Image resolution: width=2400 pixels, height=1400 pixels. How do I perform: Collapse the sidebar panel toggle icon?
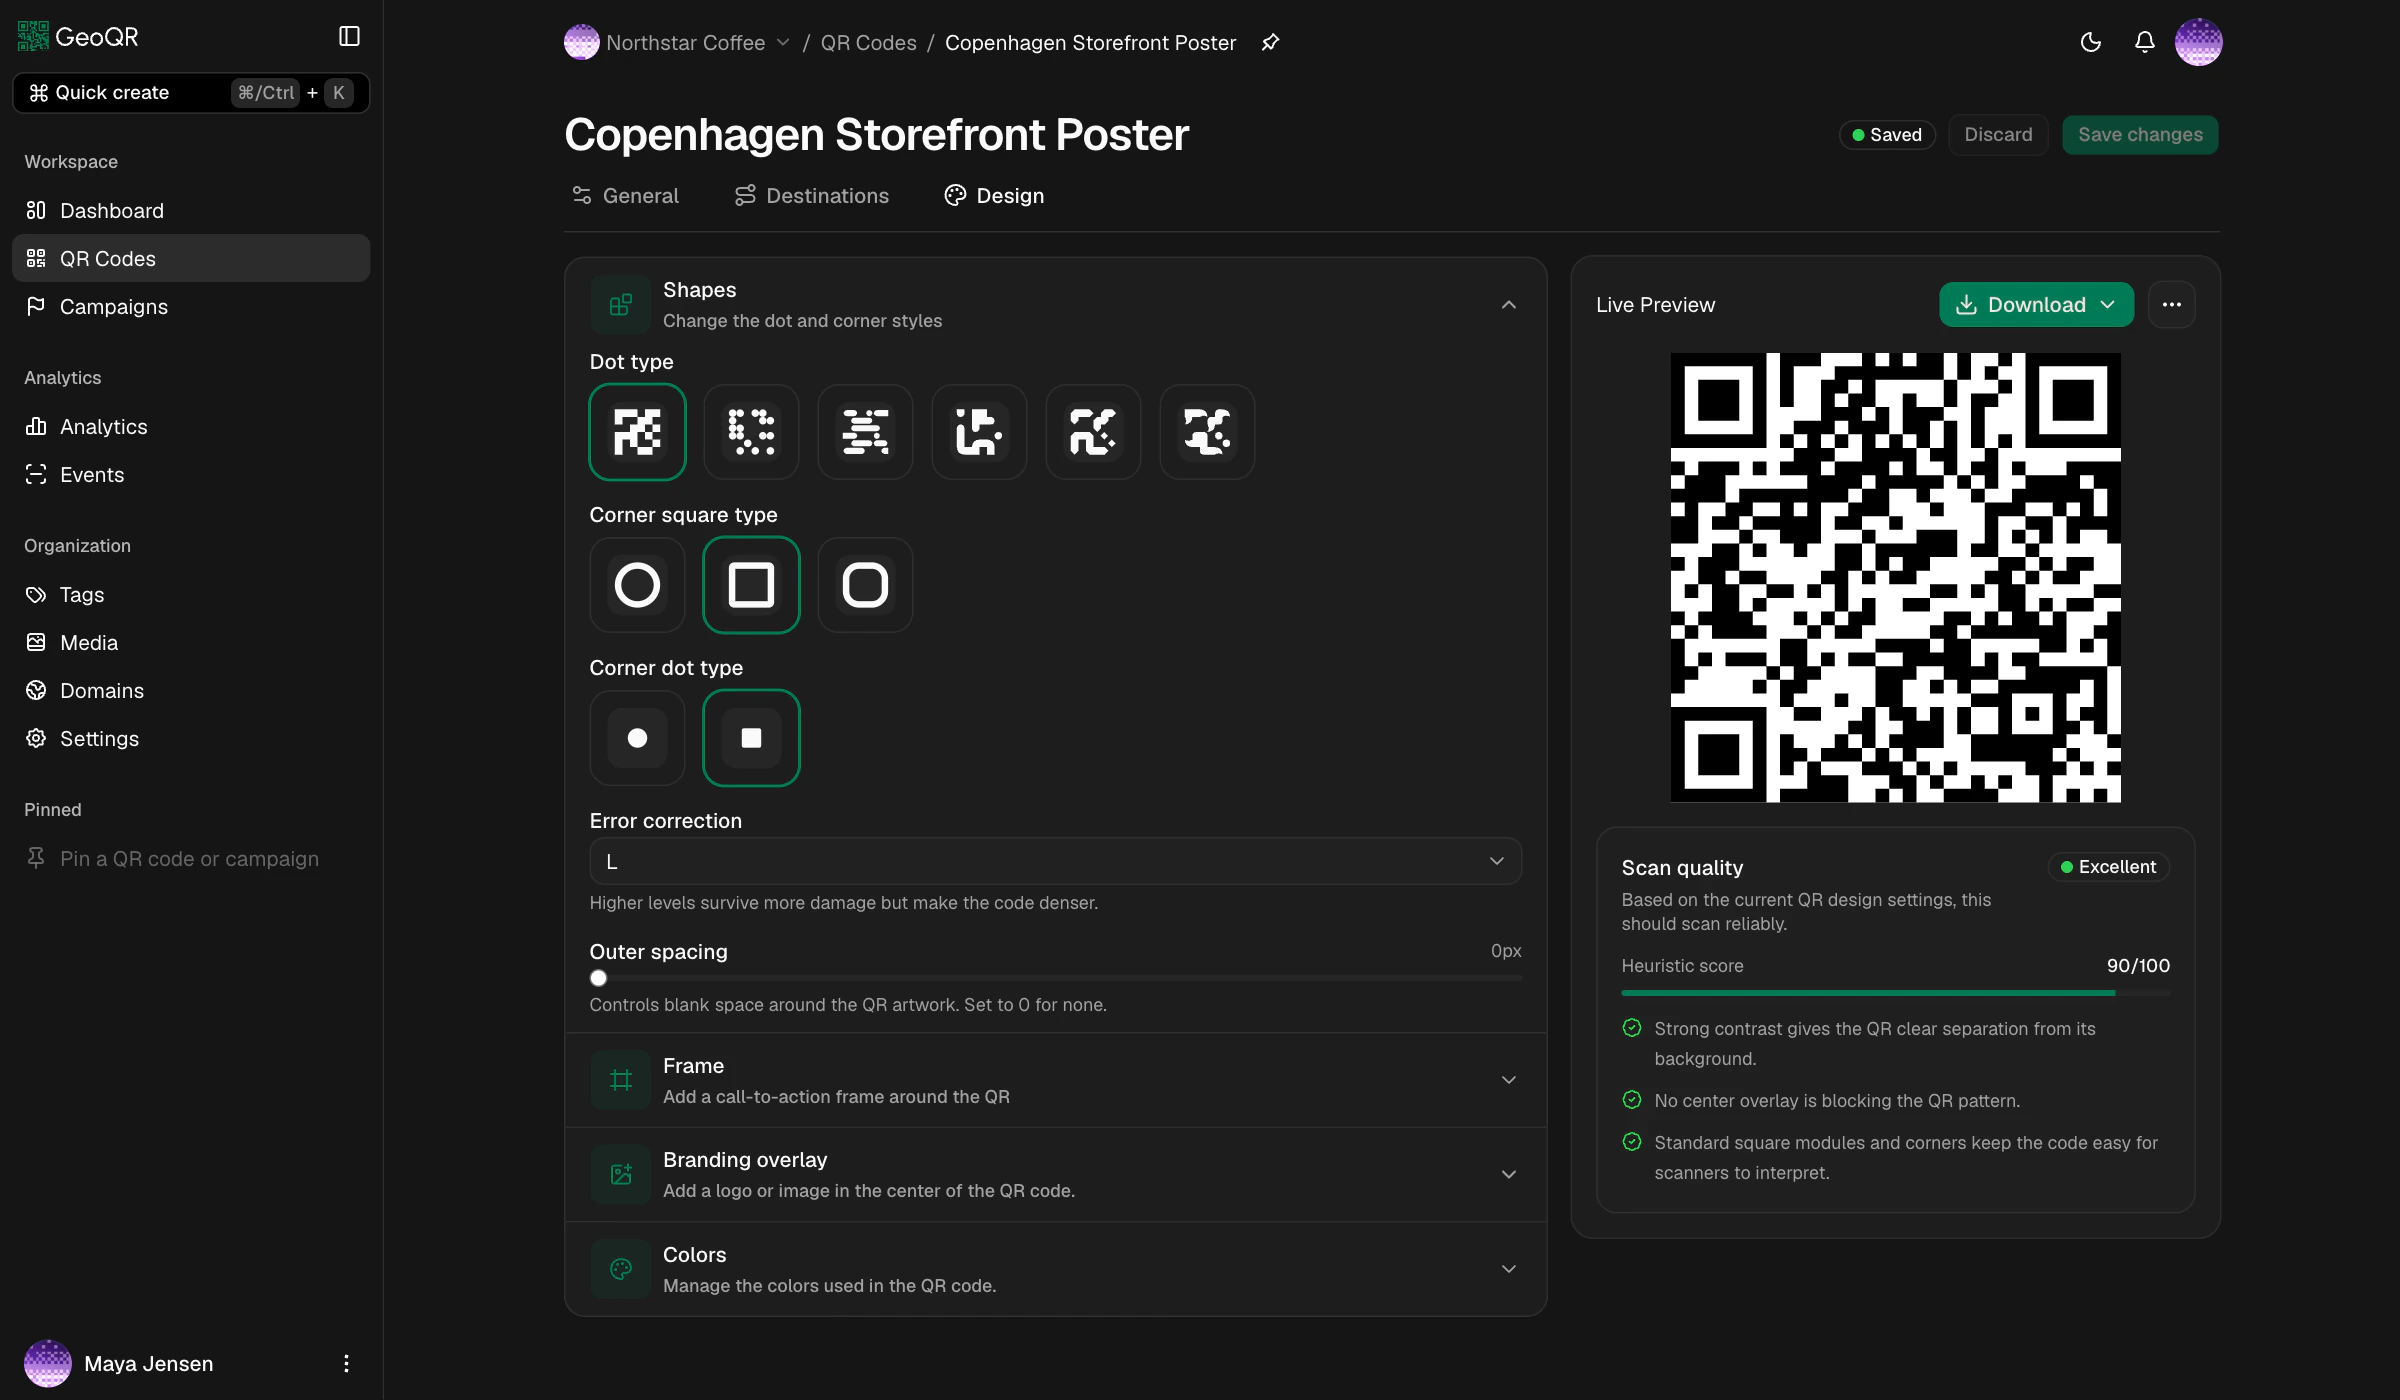click(349, 37)
